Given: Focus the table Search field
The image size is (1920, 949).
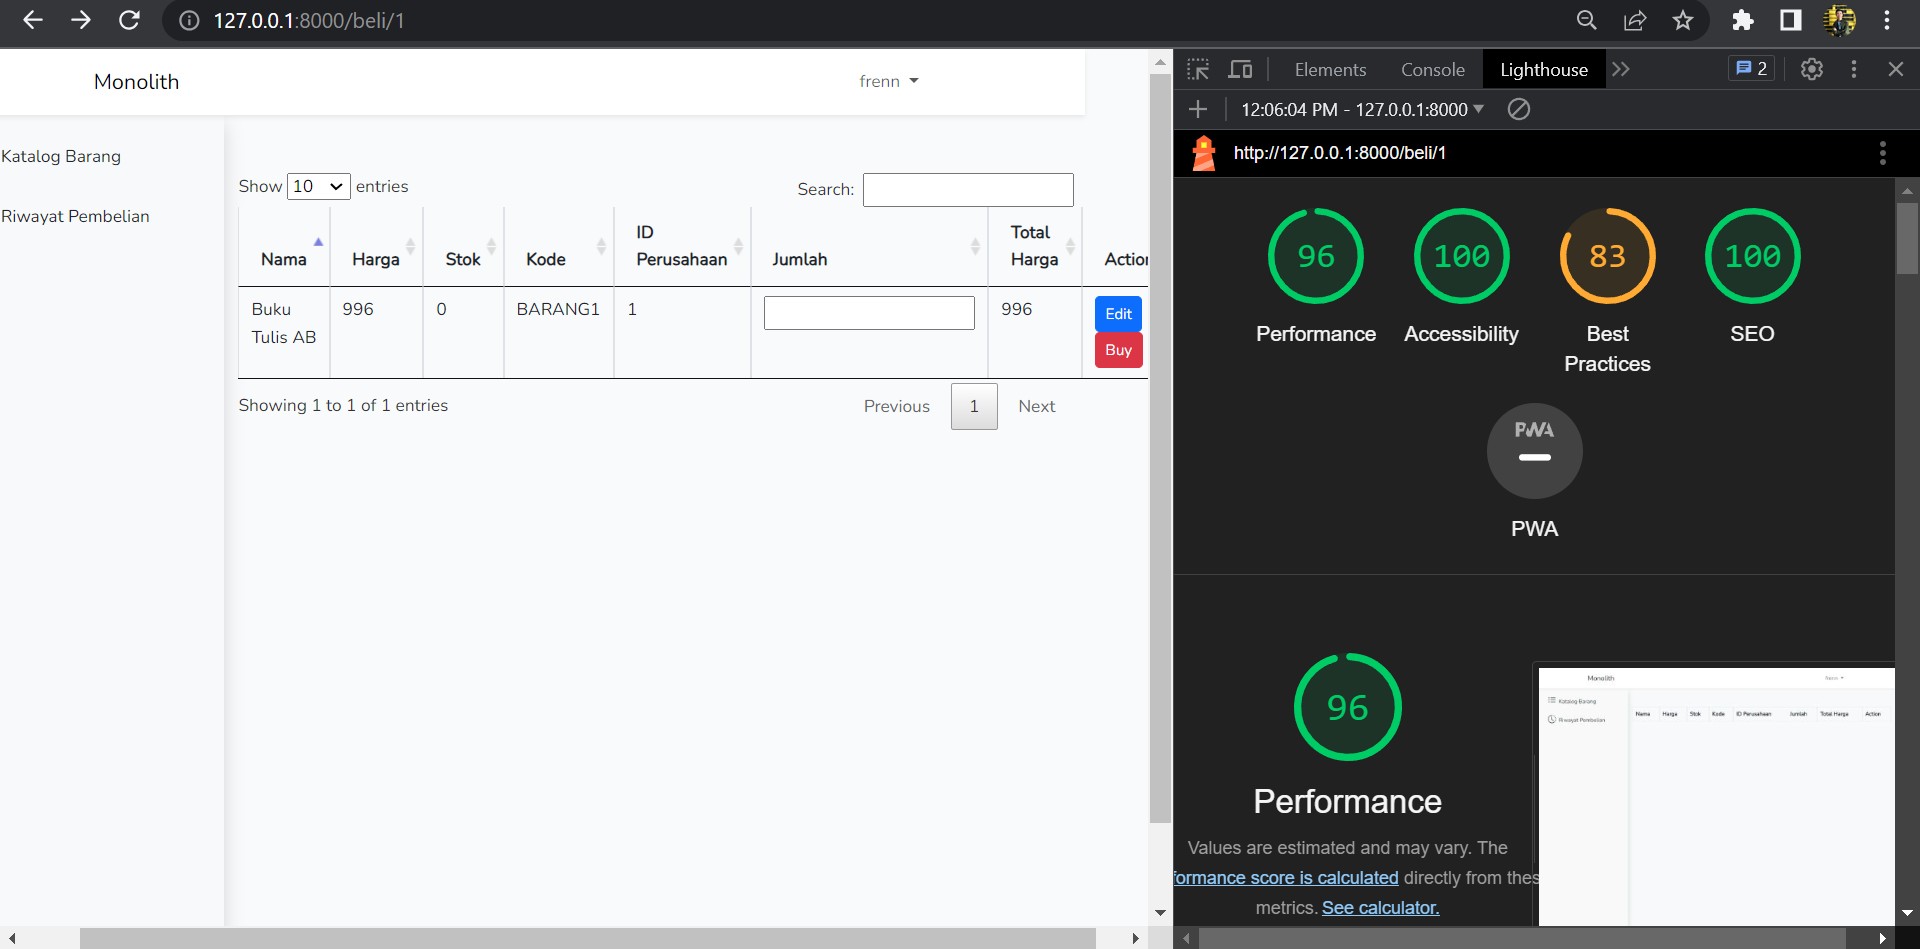Looking at the screenshot, I should pos(968,189).
